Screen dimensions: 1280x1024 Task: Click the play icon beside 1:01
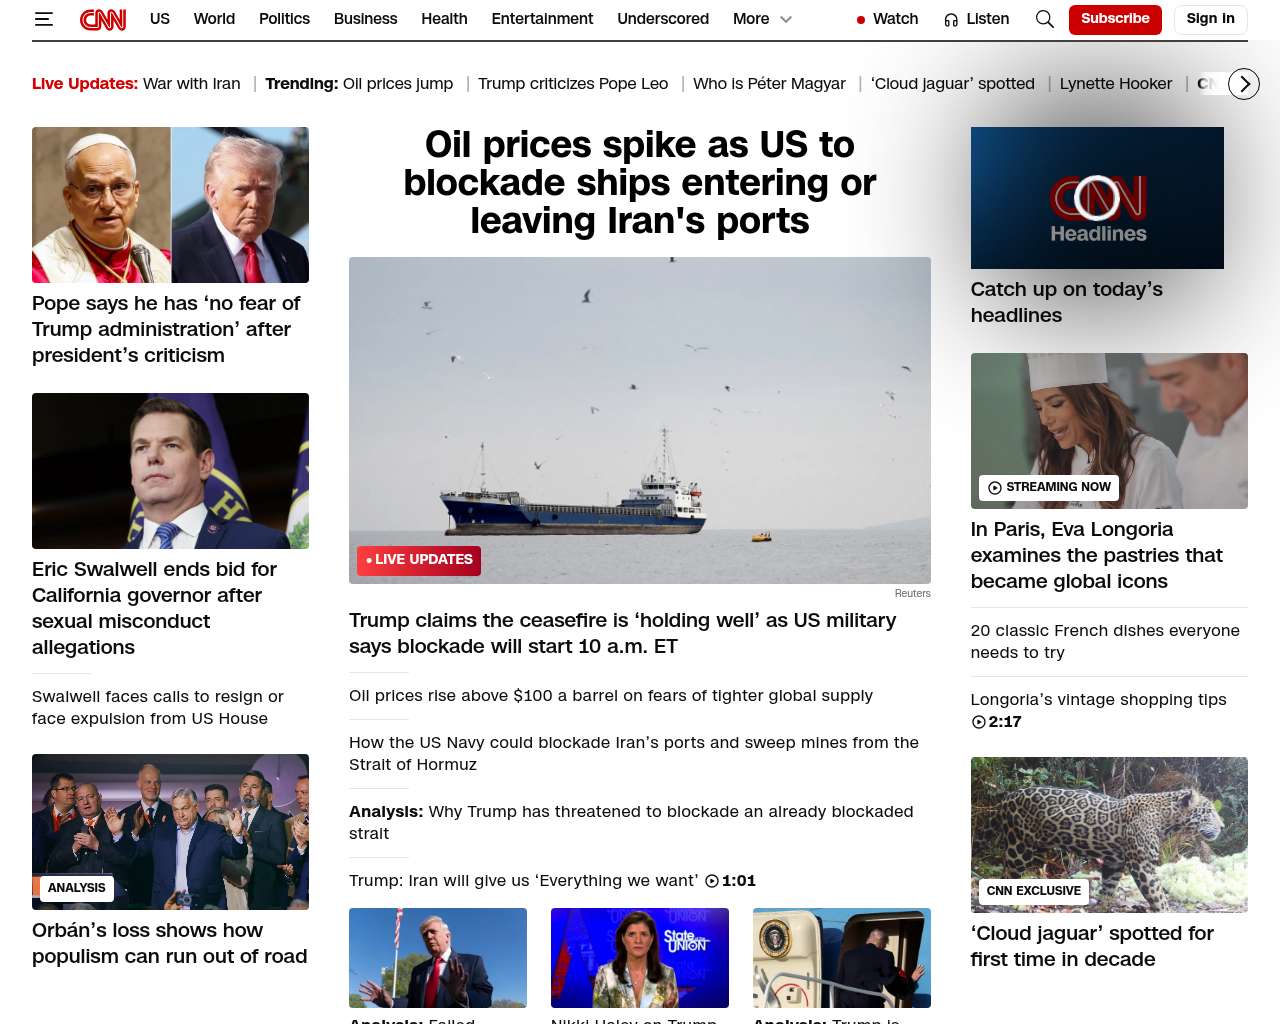[712, 881]
